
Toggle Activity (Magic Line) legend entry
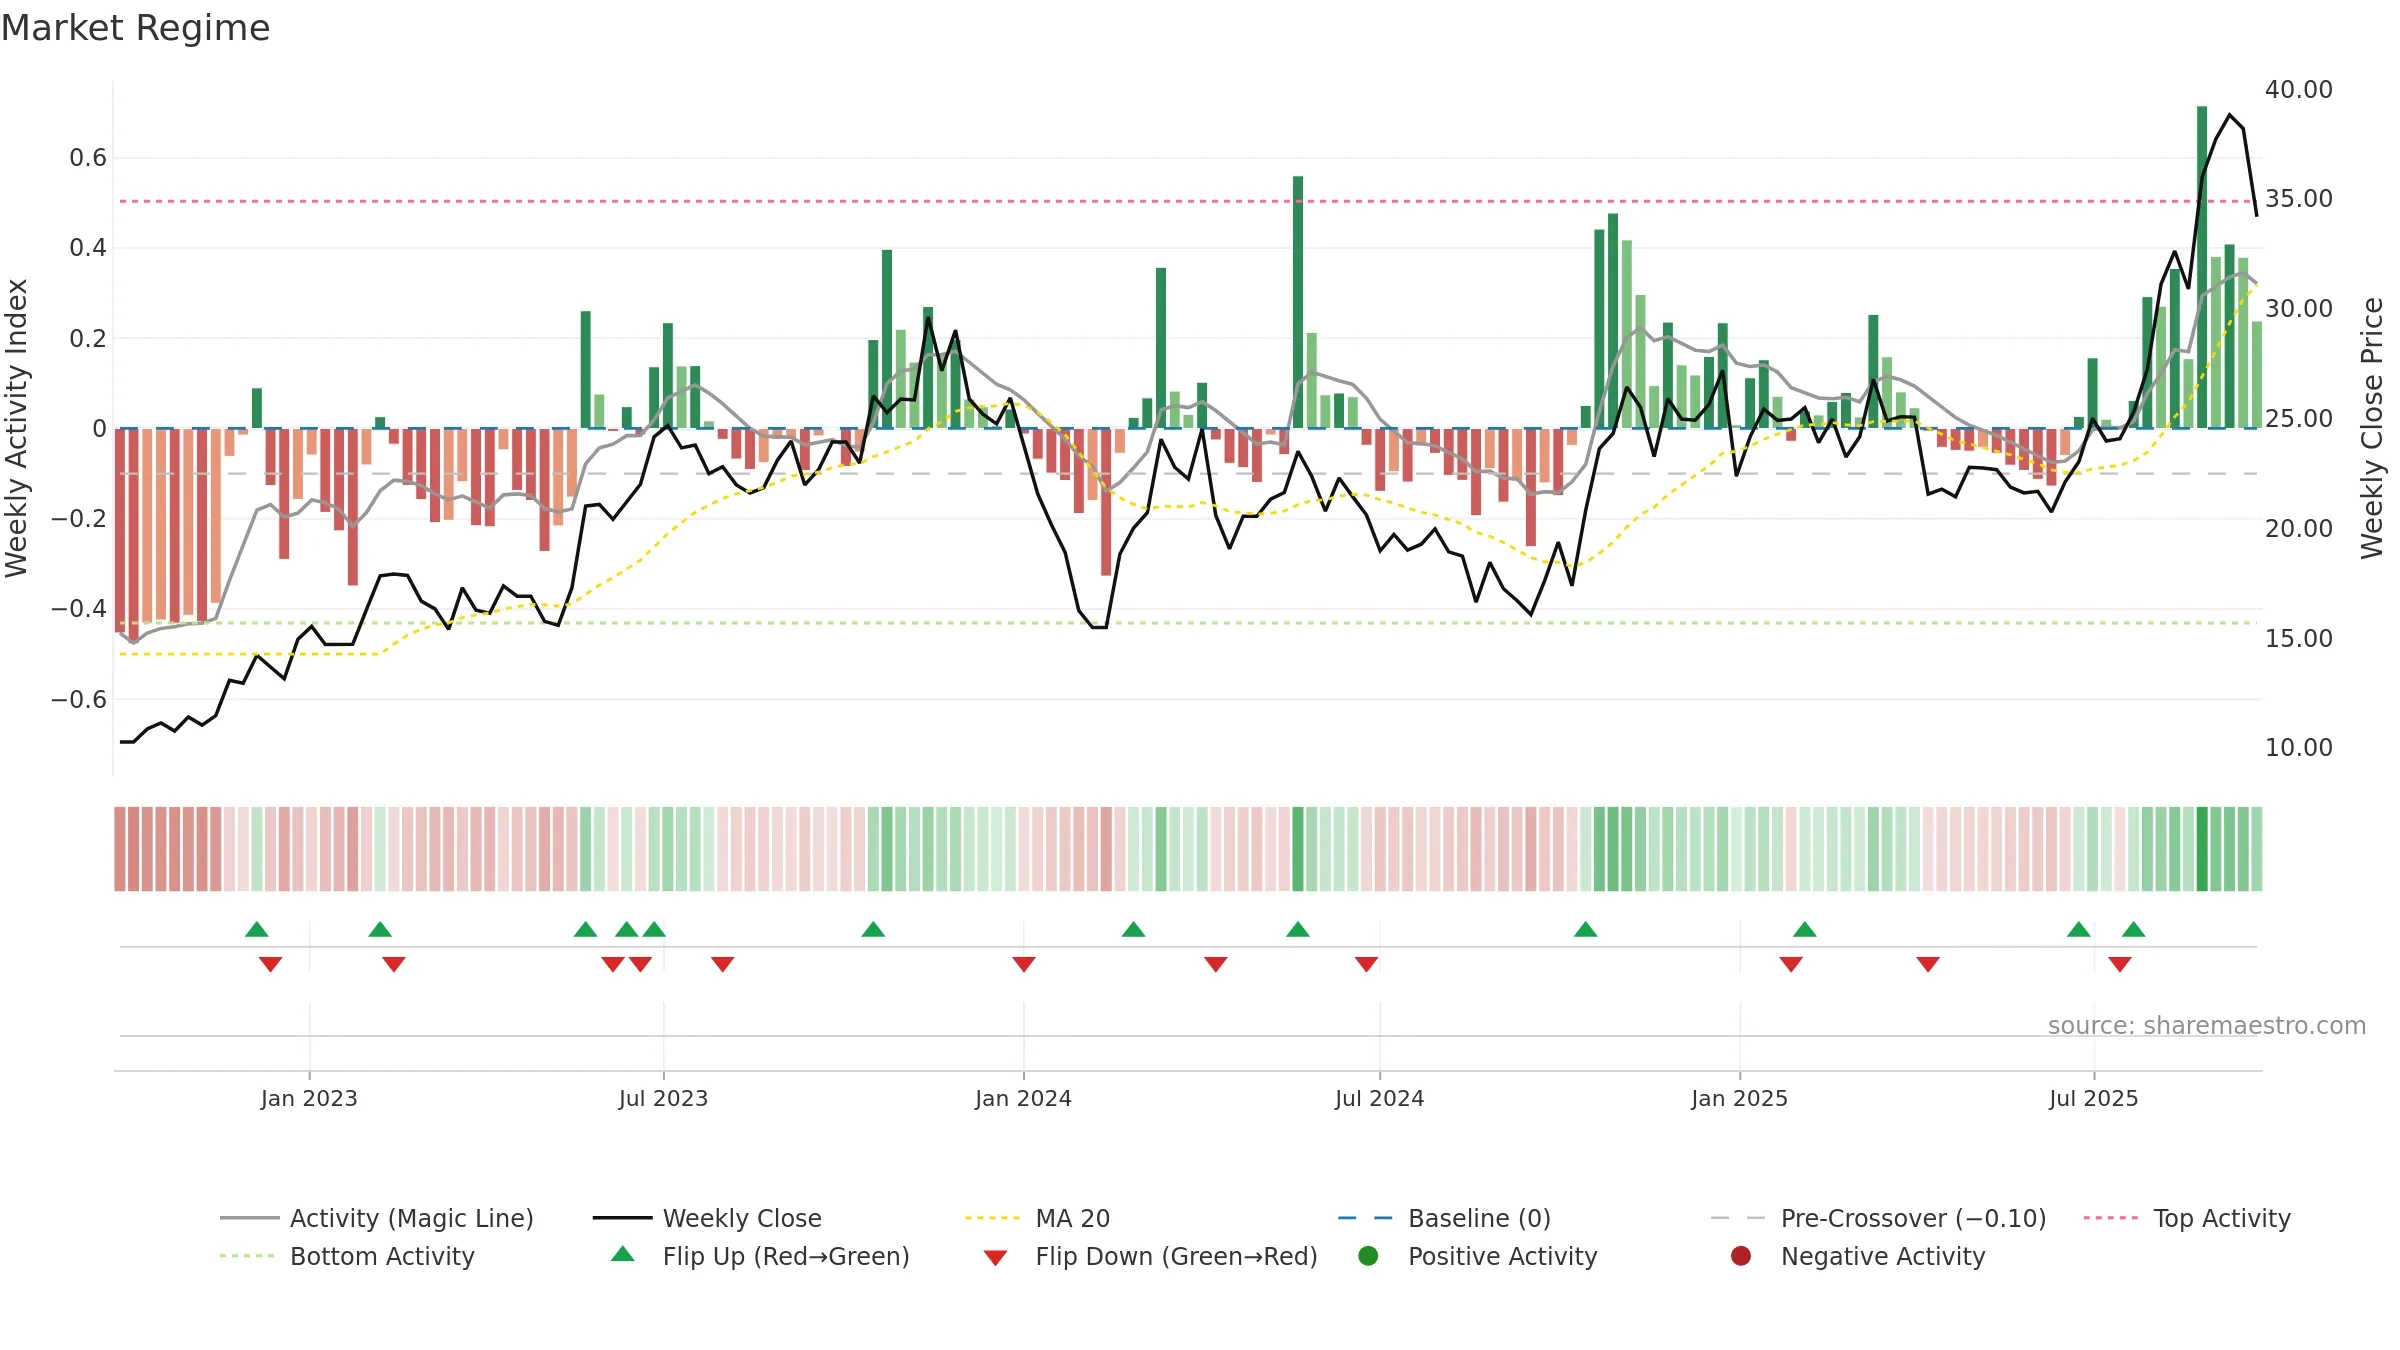pos(377,1218)
